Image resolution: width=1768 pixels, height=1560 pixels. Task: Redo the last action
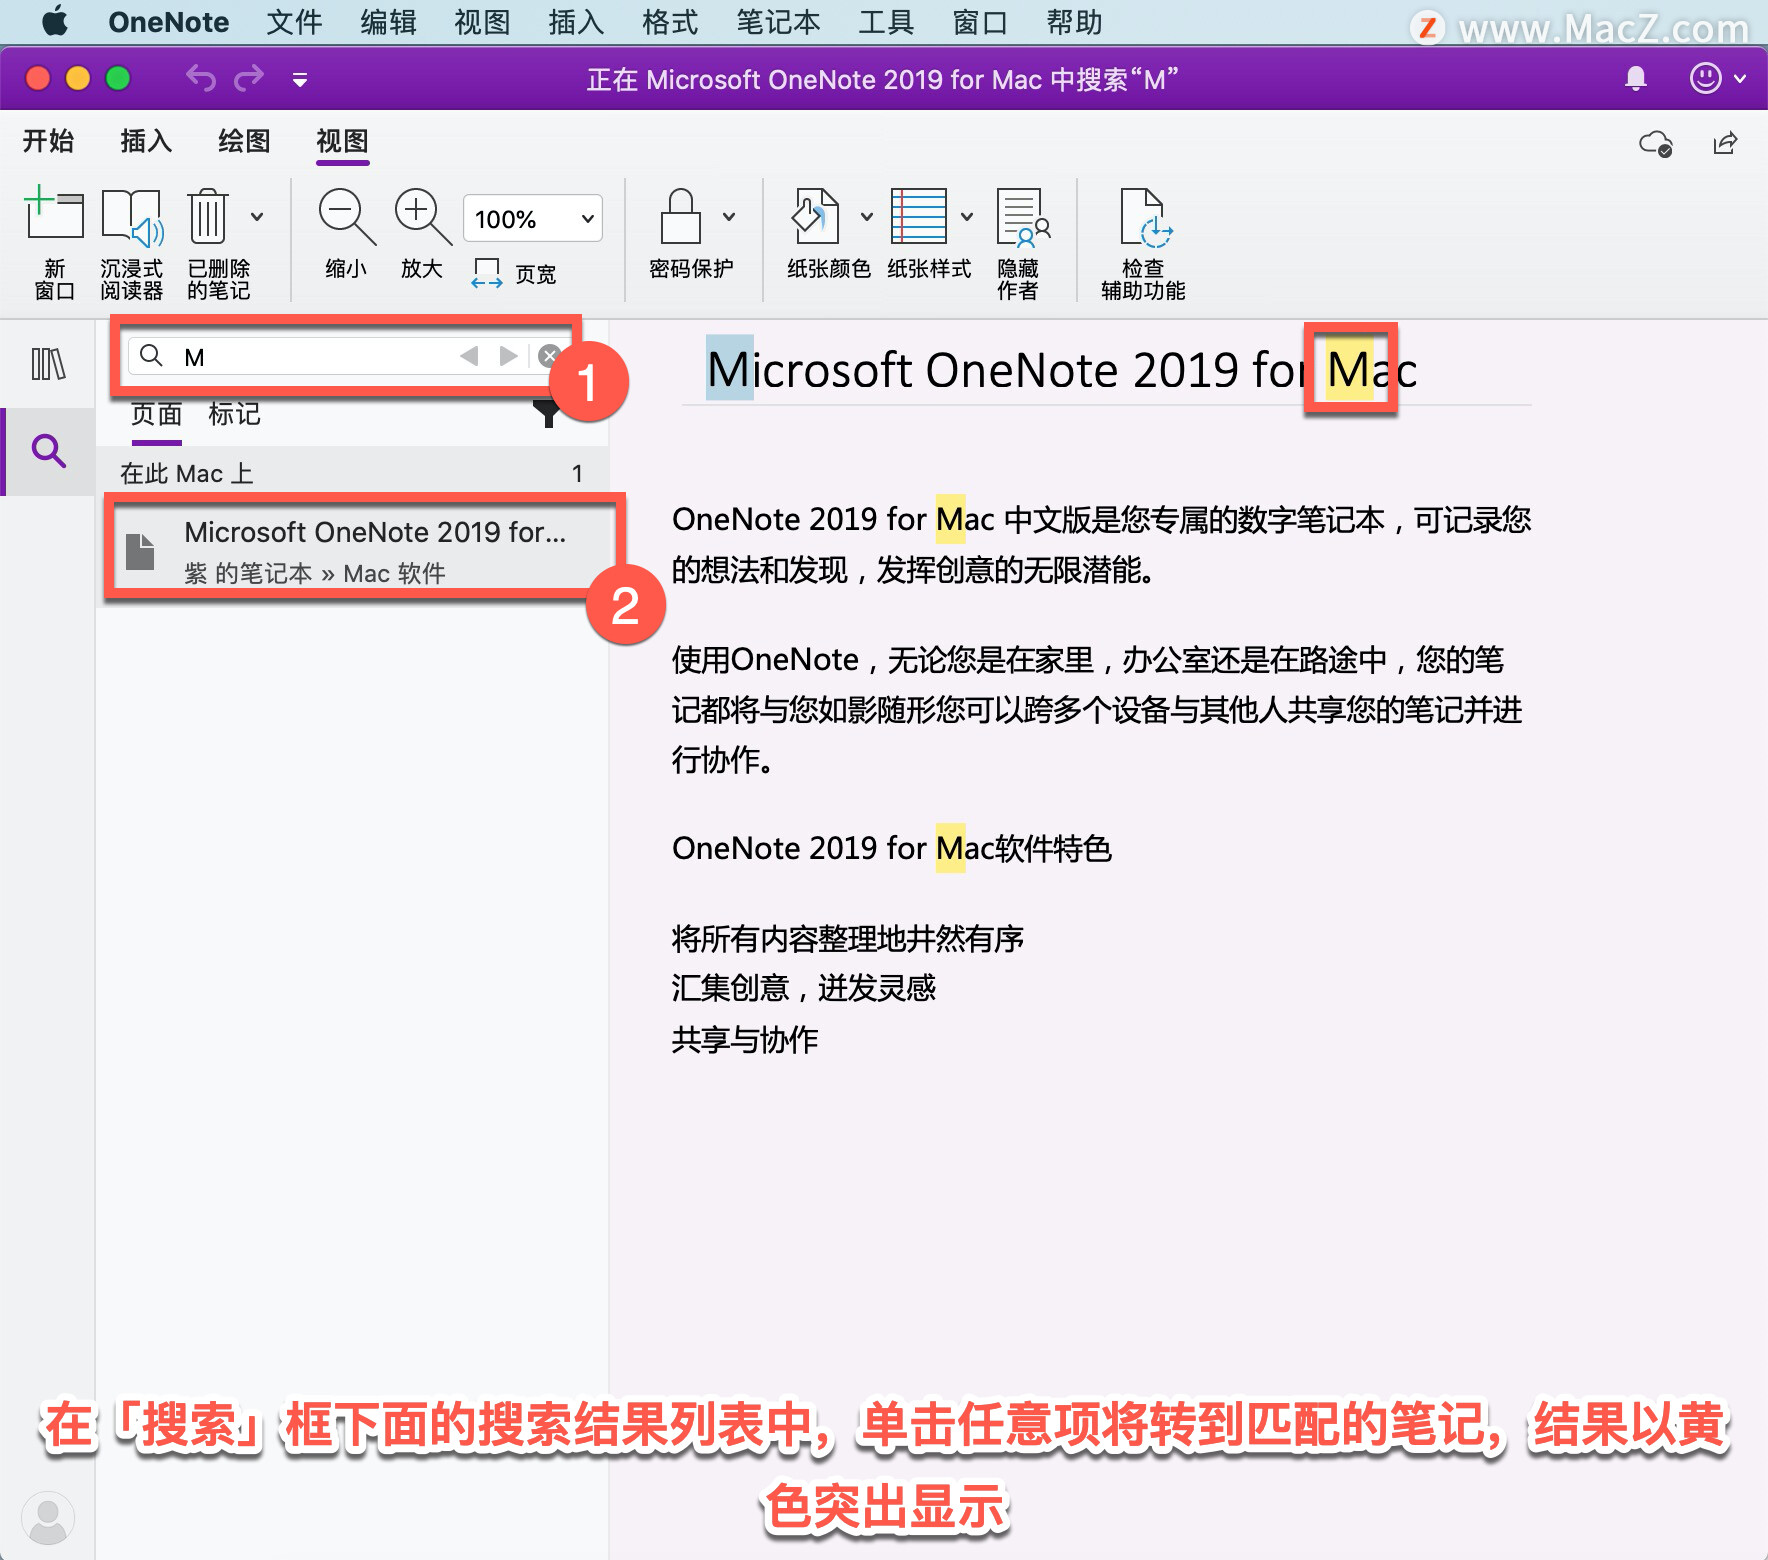click(x=249, y=78)
